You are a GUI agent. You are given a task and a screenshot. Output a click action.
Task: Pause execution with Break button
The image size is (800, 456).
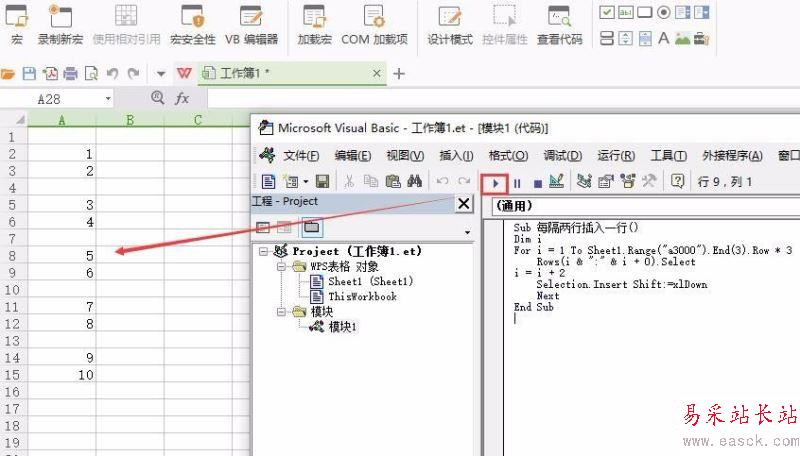tap(517, 183)
